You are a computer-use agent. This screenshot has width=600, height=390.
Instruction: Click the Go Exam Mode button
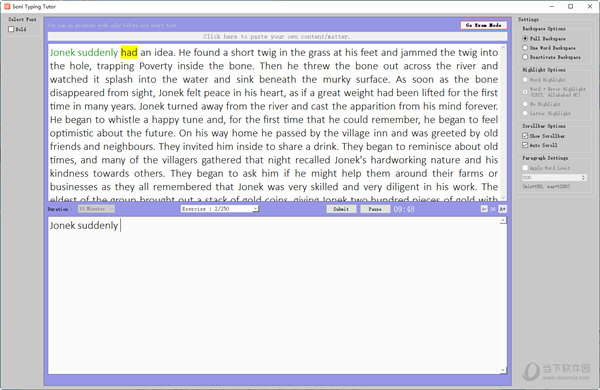(x=484, y=25)
